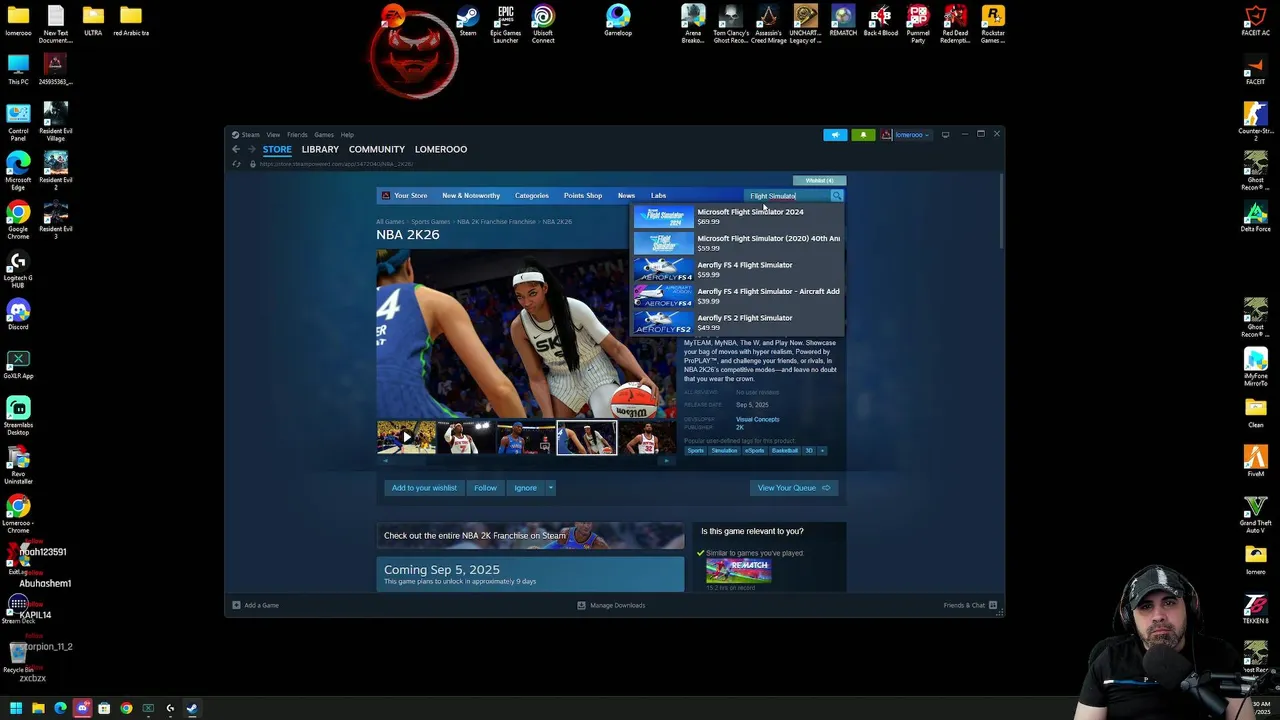
Task: Open FiveM desktop icon
Action: 1256,461
